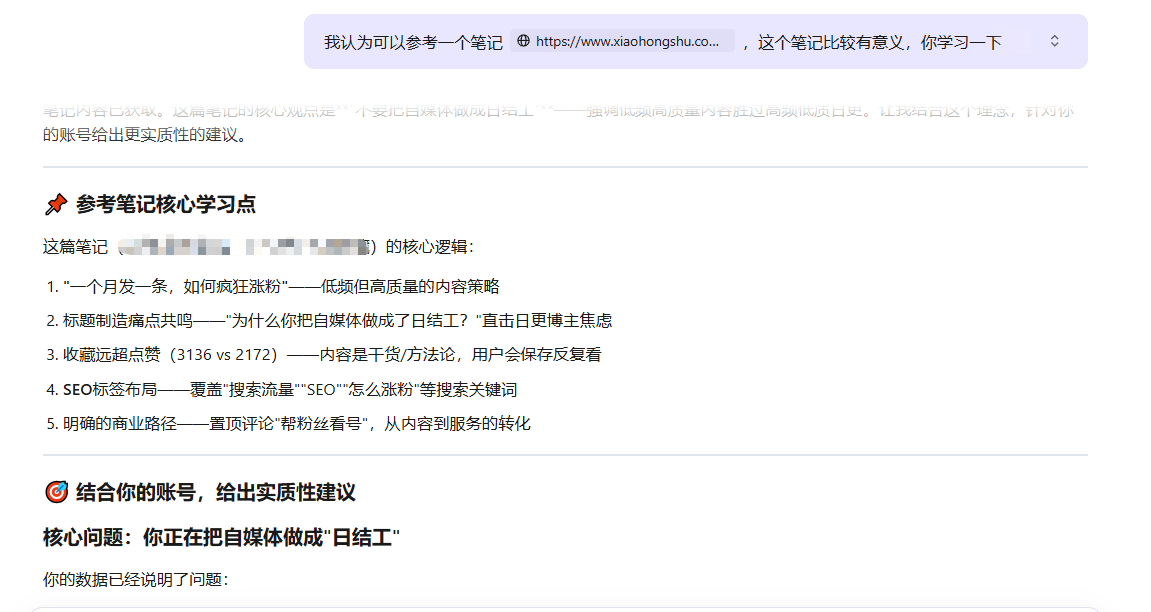Click the line 你的数据已经说明了问题
Image resolution: width=1151 pixels, height=612 pixels.
[135, 579]
